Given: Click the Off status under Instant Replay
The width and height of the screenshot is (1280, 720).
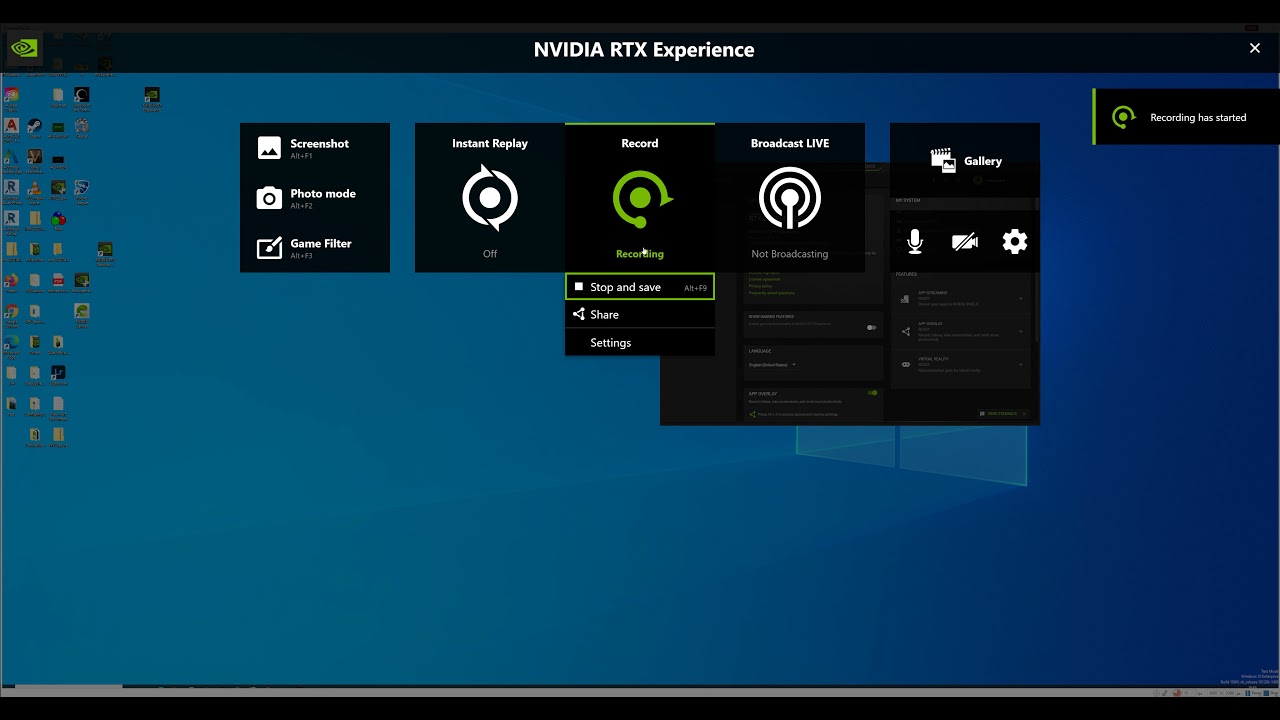Looking at the screenshot, I should point(490,254).
